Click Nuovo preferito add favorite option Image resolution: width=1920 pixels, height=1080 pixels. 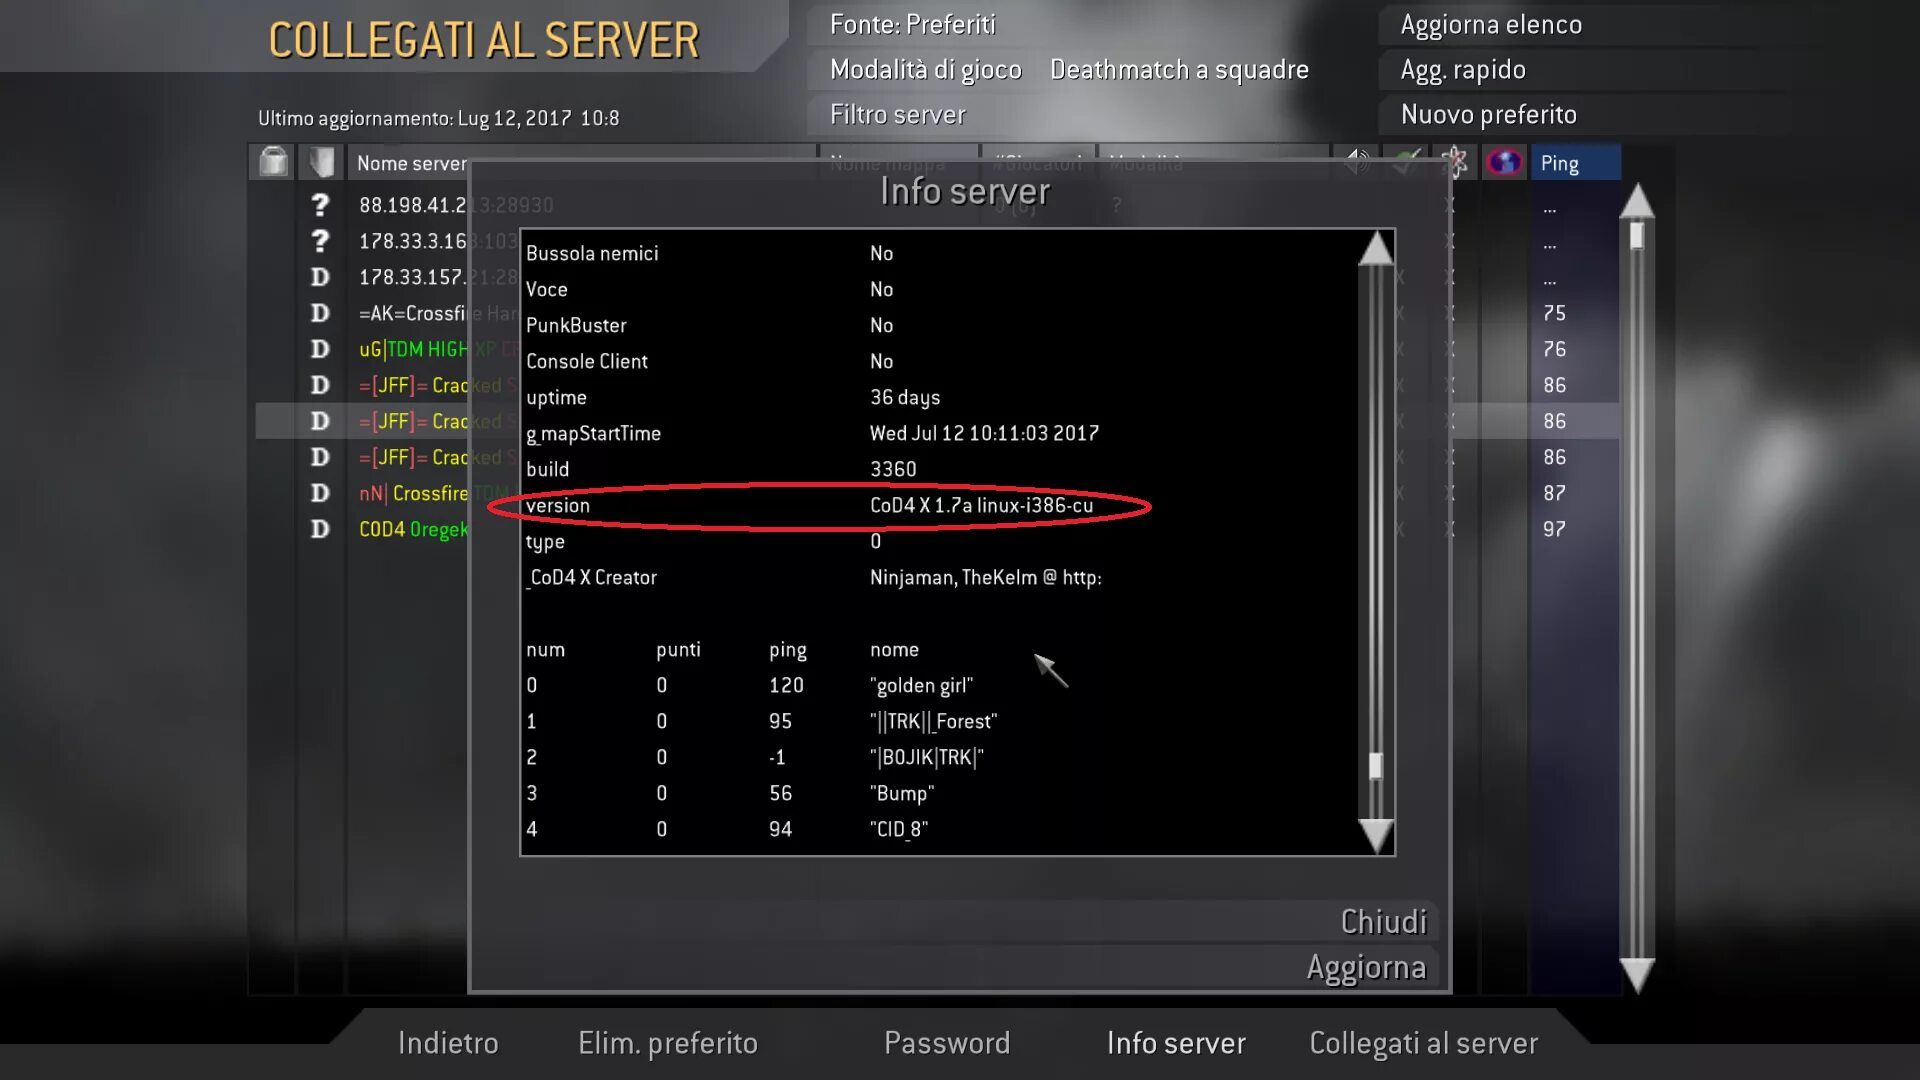coord(1487,115)
